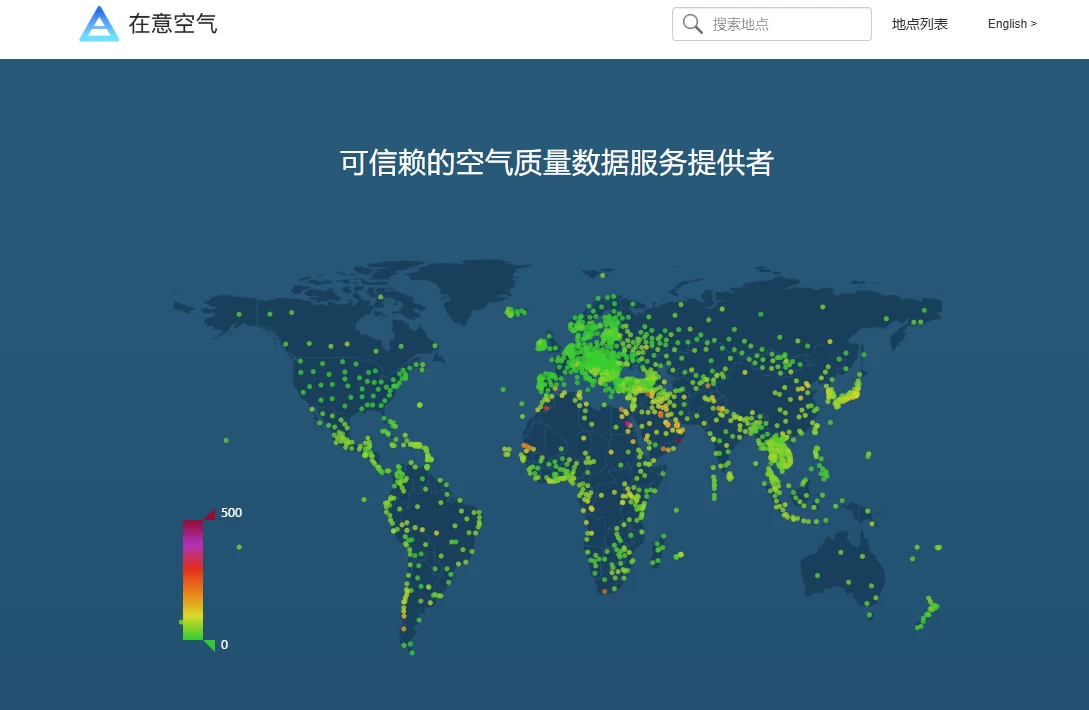Click the arrow next to English
The width and height of the screenshot is (1089, 710).
pyautogui.click(x=1034, y=24)
